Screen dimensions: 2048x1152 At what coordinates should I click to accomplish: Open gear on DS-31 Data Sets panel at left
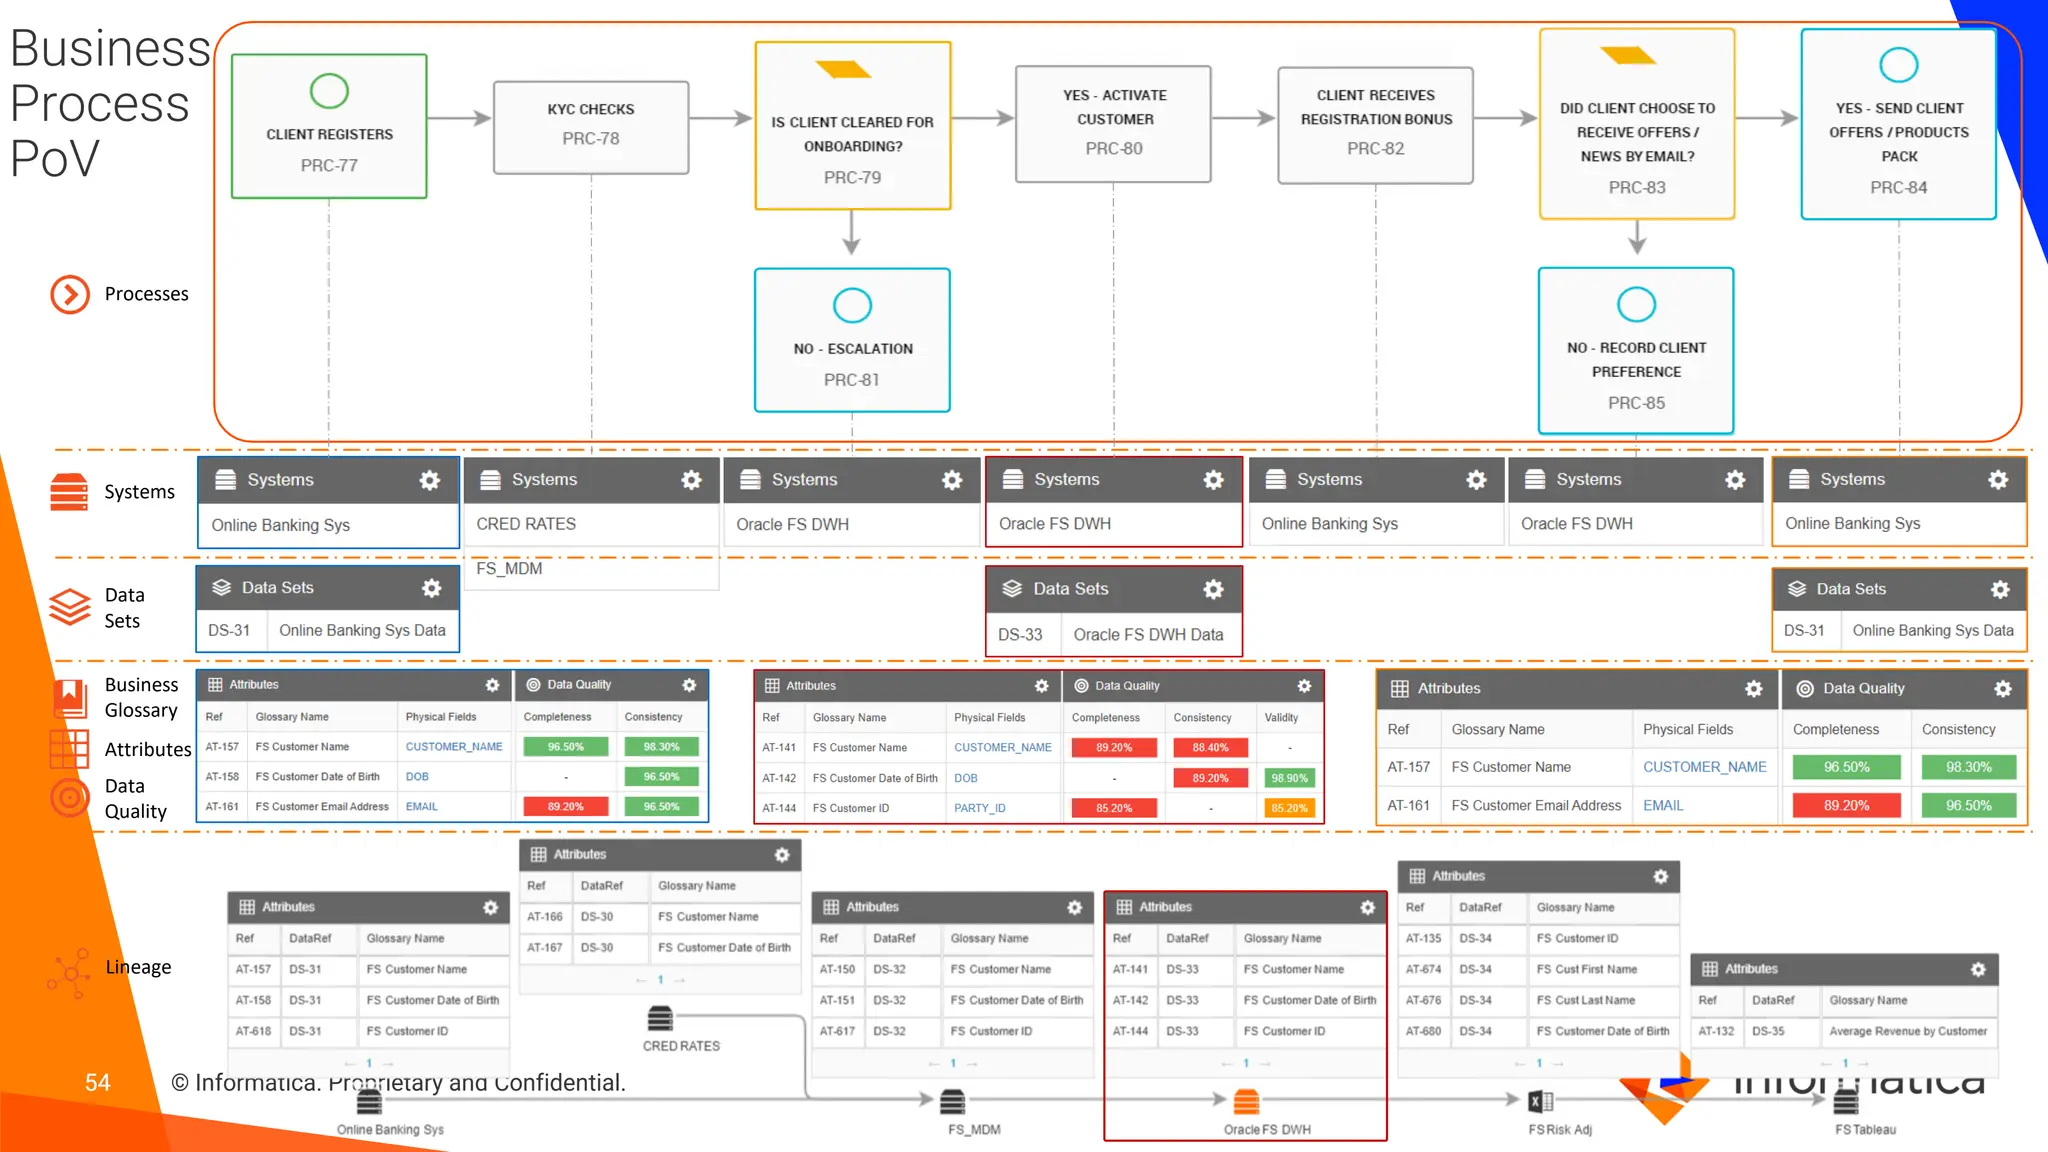click(x=431, y=588)
